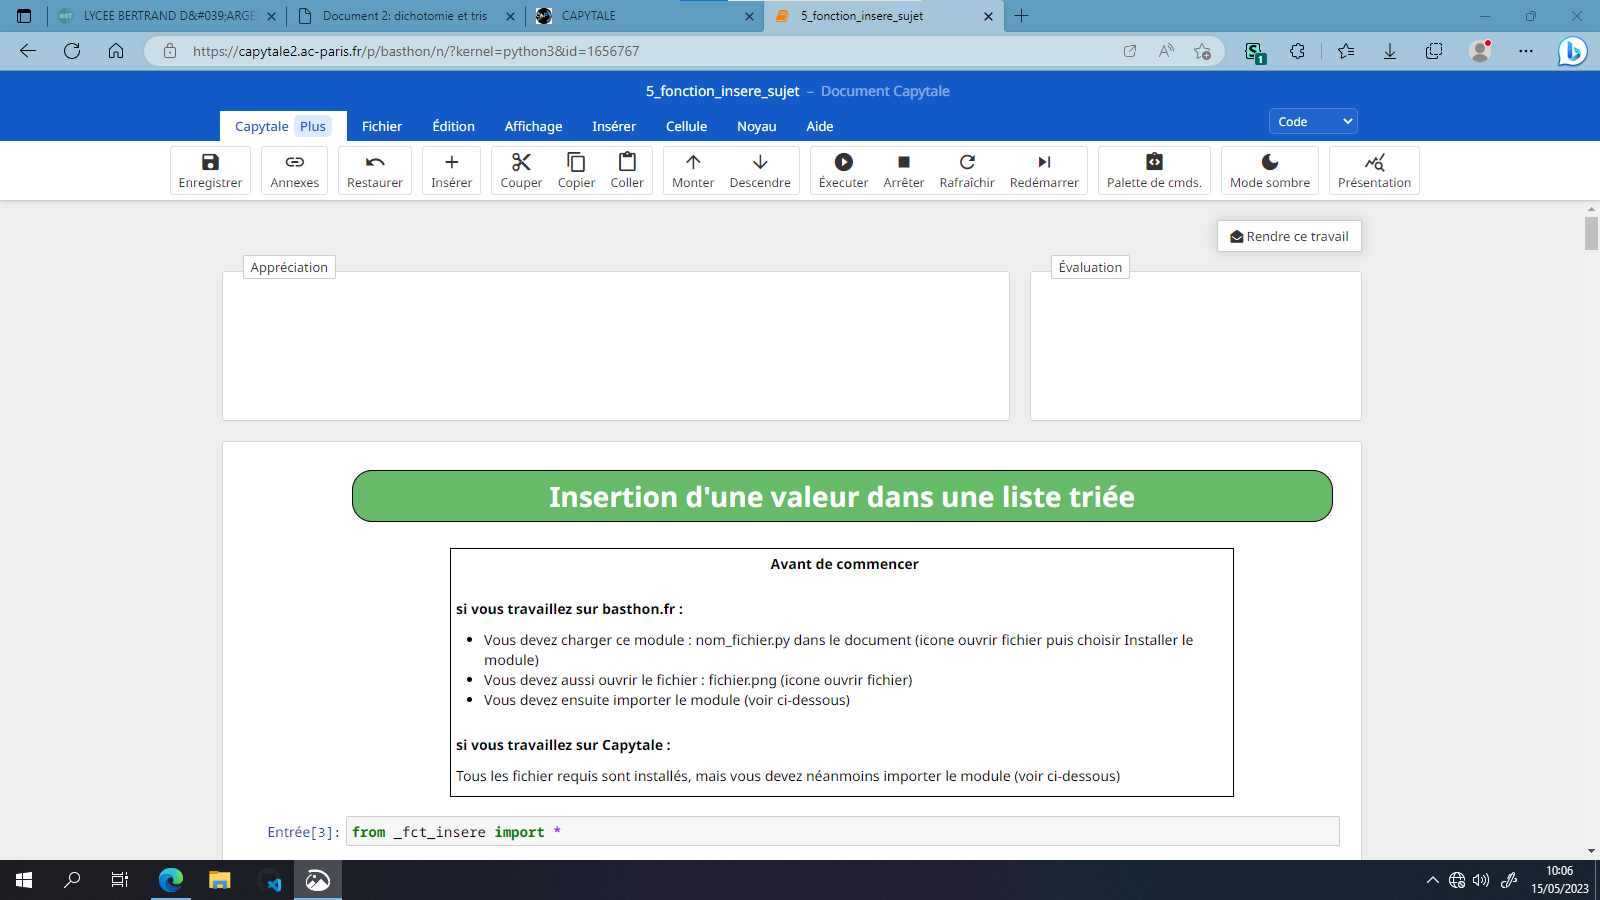Open the Code cell type dropdown
Image resolution: width=1600 pixels, height=900 pixels.
[1312, 120]
